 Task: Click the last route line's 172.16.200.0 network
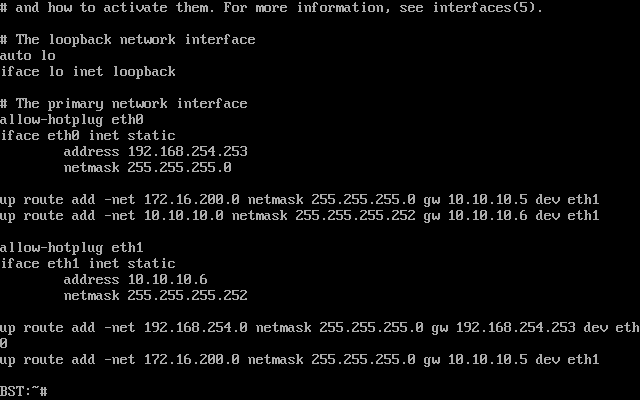192,360
